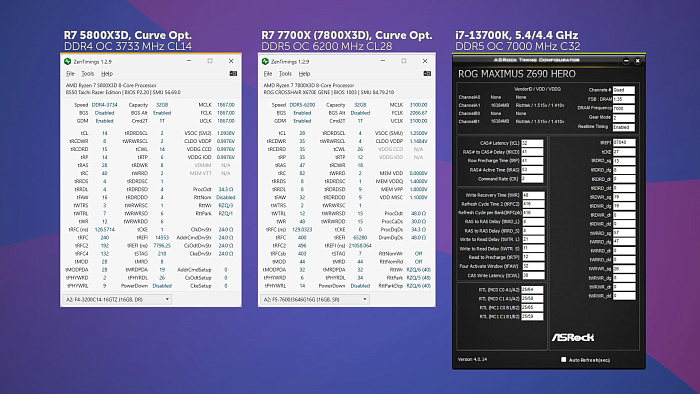The height and width of the screenshot is (394, 700).
Task: Click the Gear Mode value field
Action: (624, 118)
